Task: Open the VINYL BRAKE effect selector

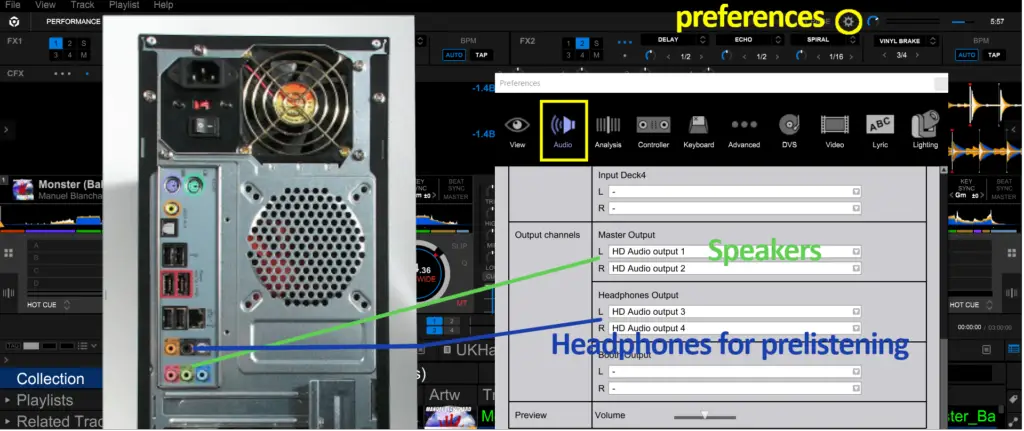Action: [906, 40]
